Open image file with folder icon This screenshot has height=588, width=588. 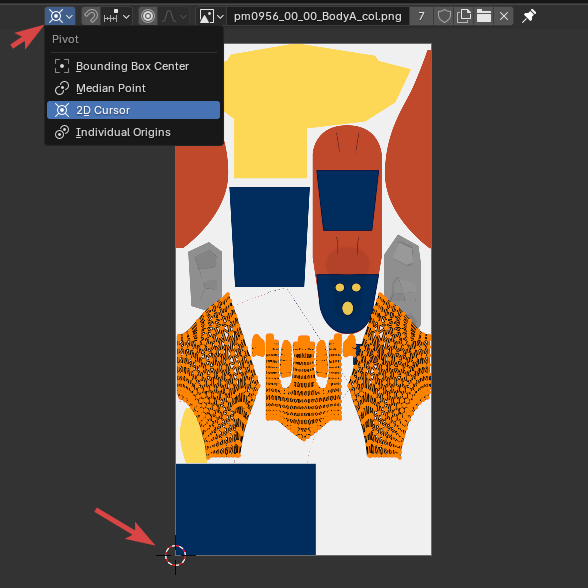click(x=484, y=16)
